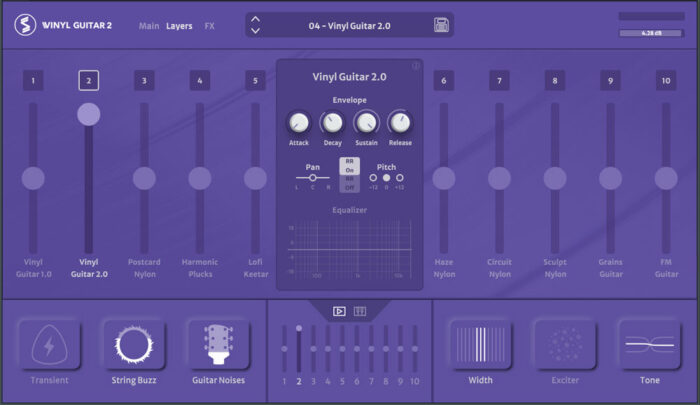Open the info icon in the layer panel corner
700x405 pixels.
pyautogui.click(x=416, y=66)
